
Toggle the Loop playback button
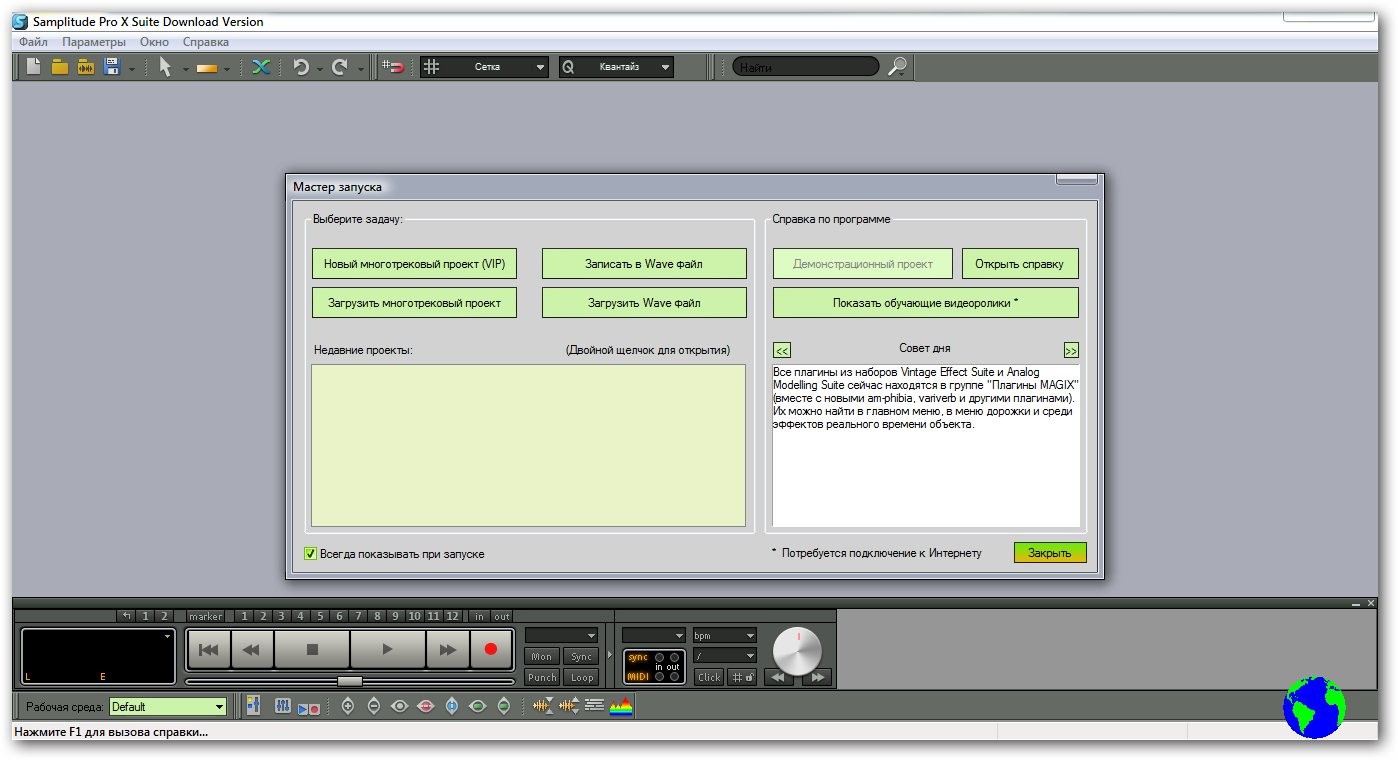pyautogui.click(x=582, y=677)
